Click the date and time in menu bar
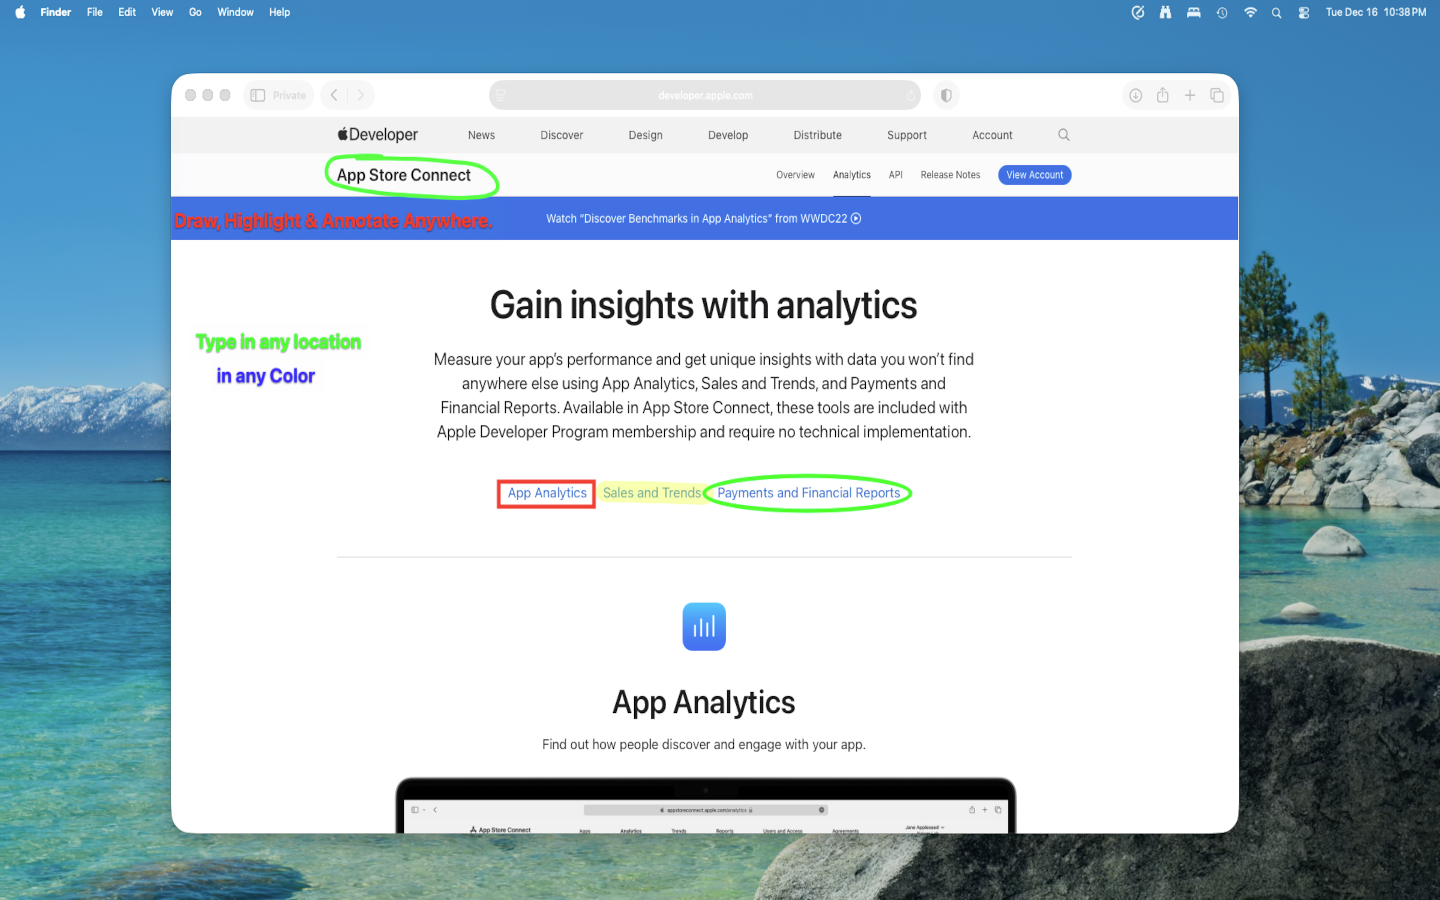The width and height of the screenshot is (1440, 900). (1376, 12)
